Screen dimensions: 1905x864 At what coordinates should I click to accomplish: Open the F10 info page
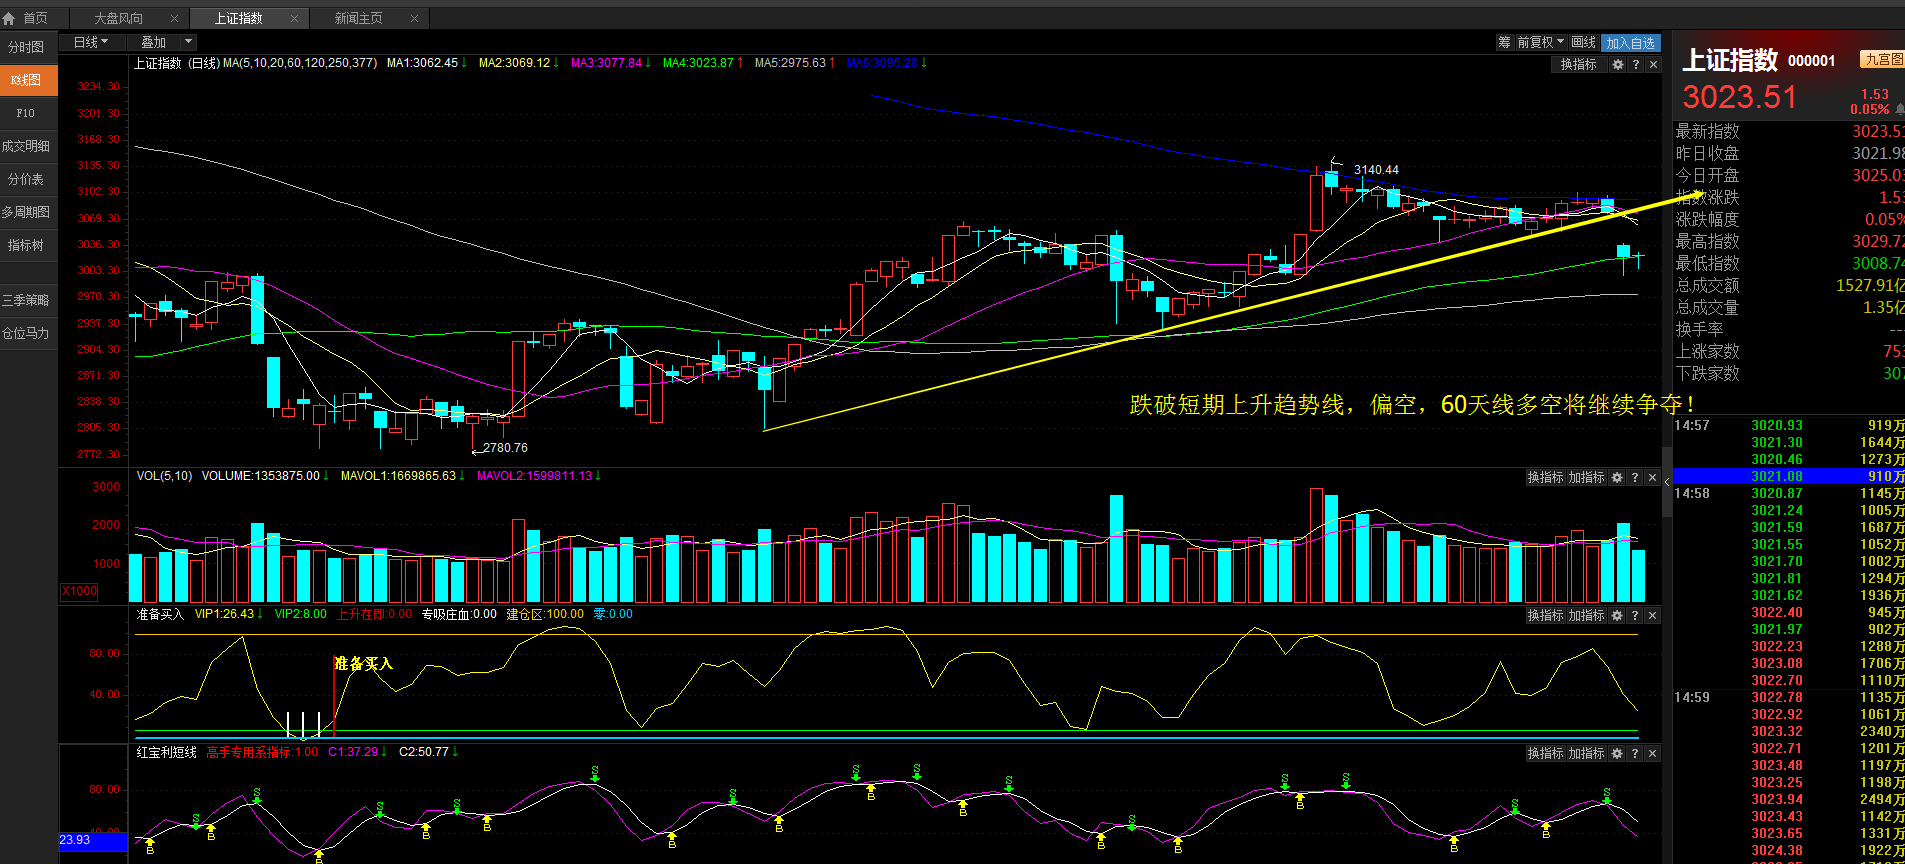[27, 113]
